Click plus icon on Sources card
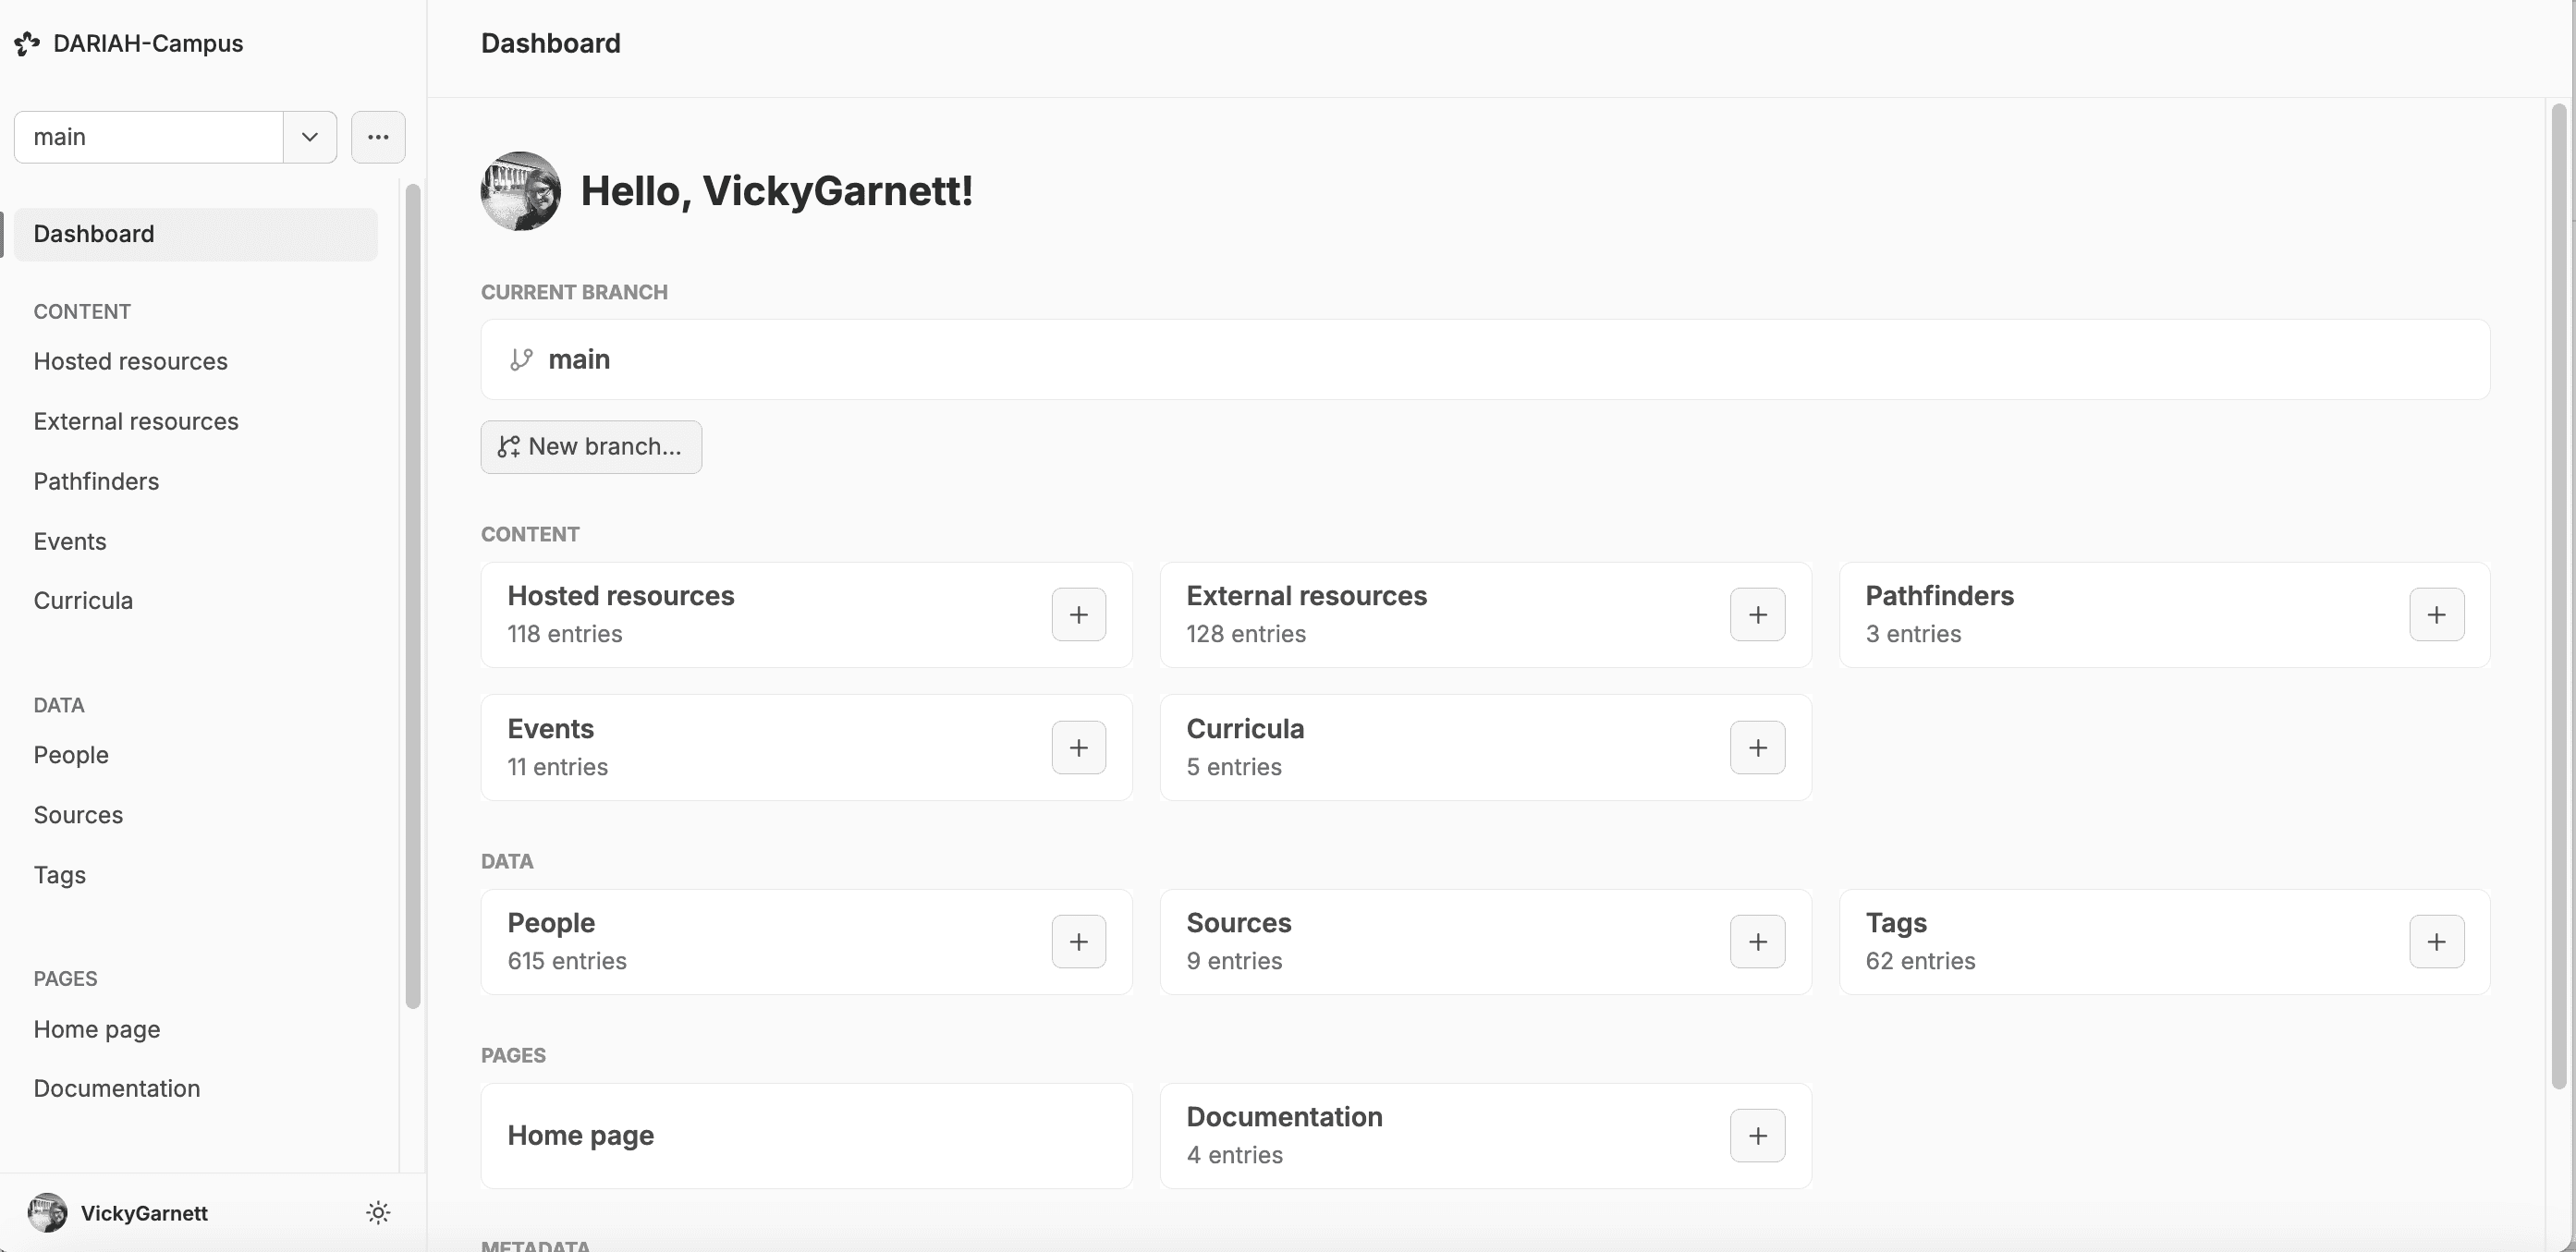The height and width of the screenshot is (1252, 2576). [1757, 941]
